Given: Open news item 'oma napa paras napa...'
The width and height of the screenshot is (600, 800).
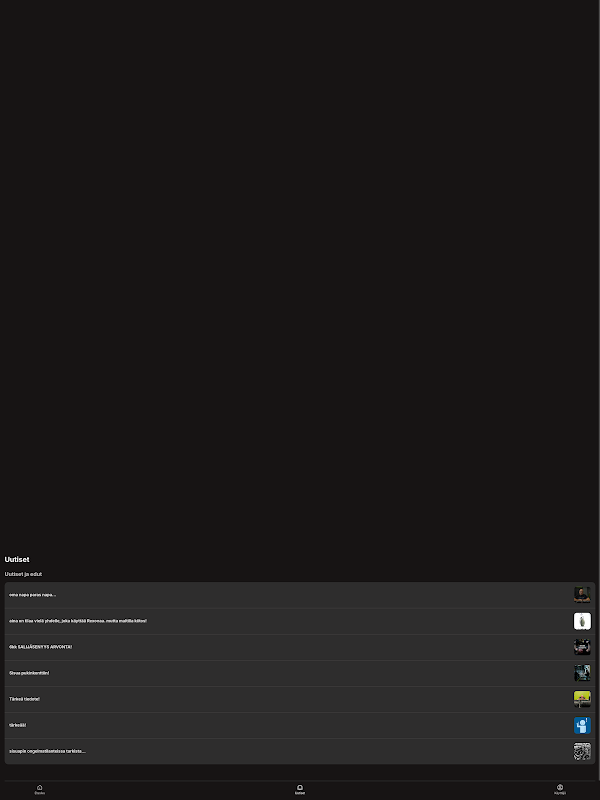Looking at the screenshot, I should coord(300,595).
